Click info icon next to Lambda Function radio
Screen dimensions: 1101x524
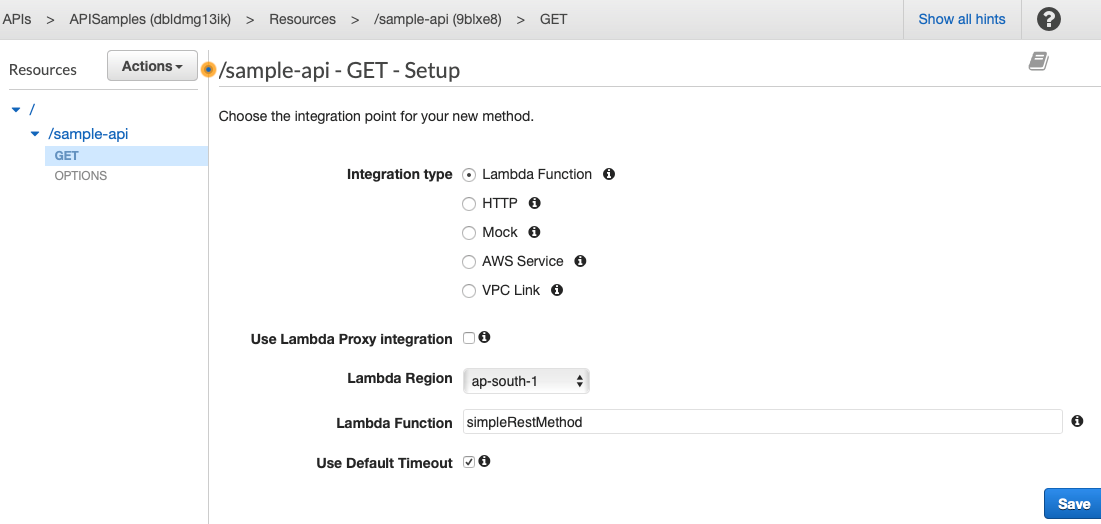pos(609,174)
